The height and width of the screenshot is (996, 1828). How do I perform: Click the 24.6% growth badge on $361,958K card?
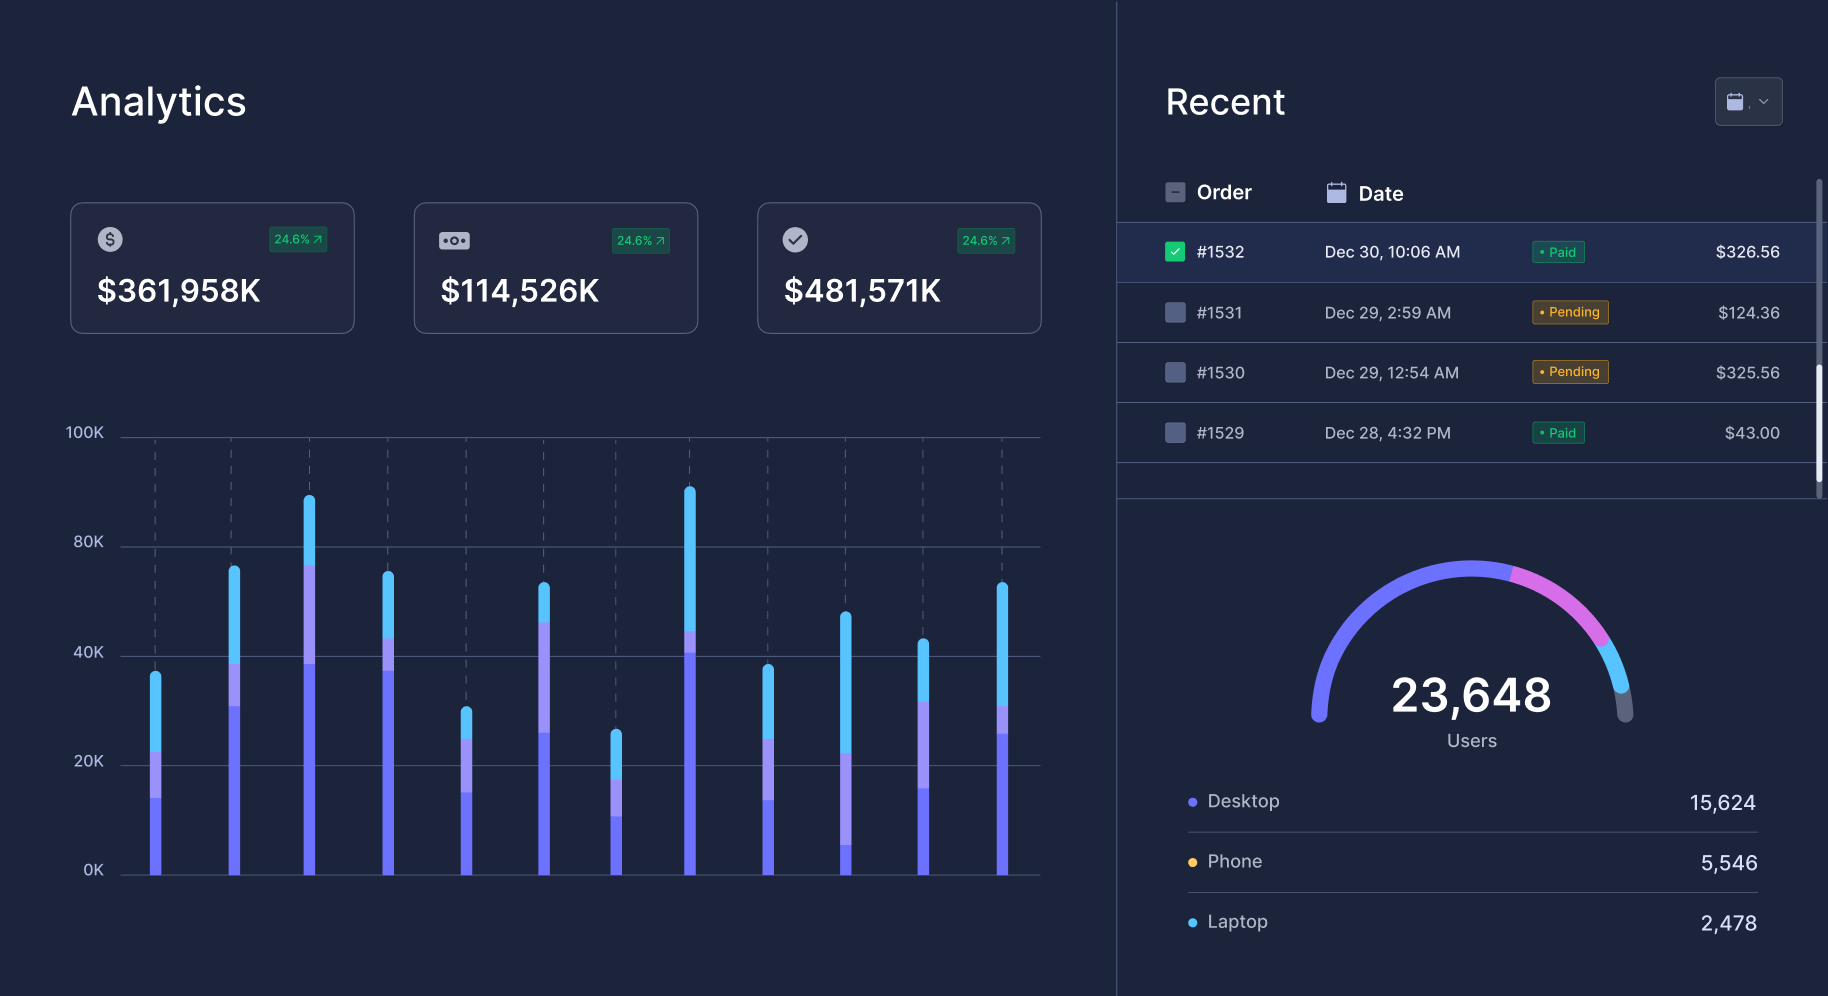298,240
